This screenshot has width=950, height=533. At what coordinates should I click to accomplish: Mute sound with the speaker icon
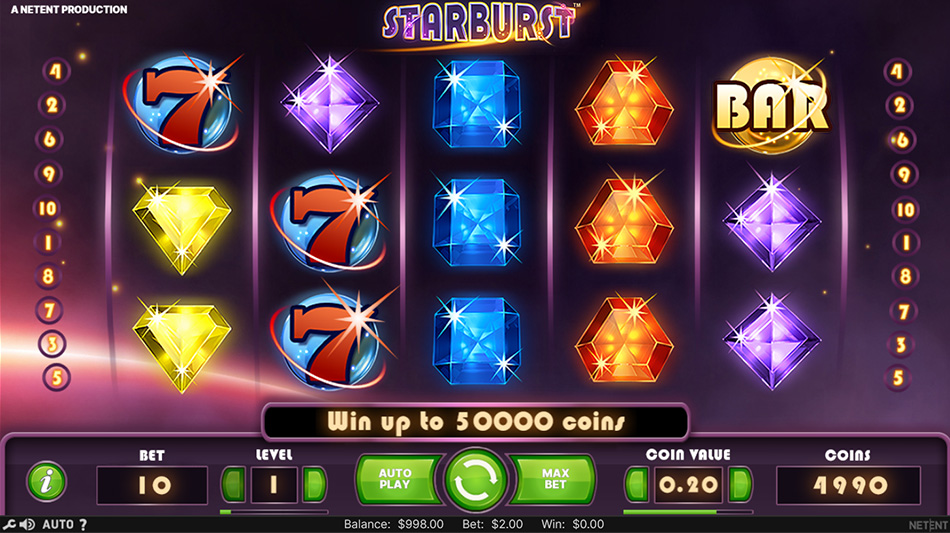point(27,525)
